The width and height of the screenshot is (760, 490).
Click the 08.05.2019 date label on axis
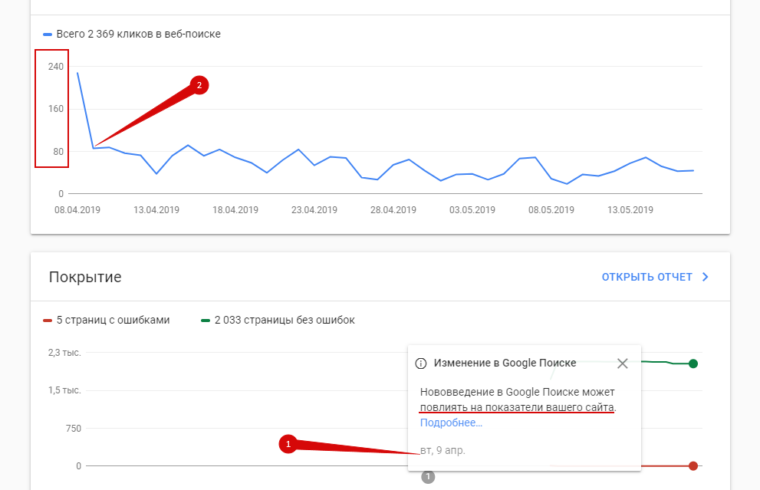click(549, 210)
